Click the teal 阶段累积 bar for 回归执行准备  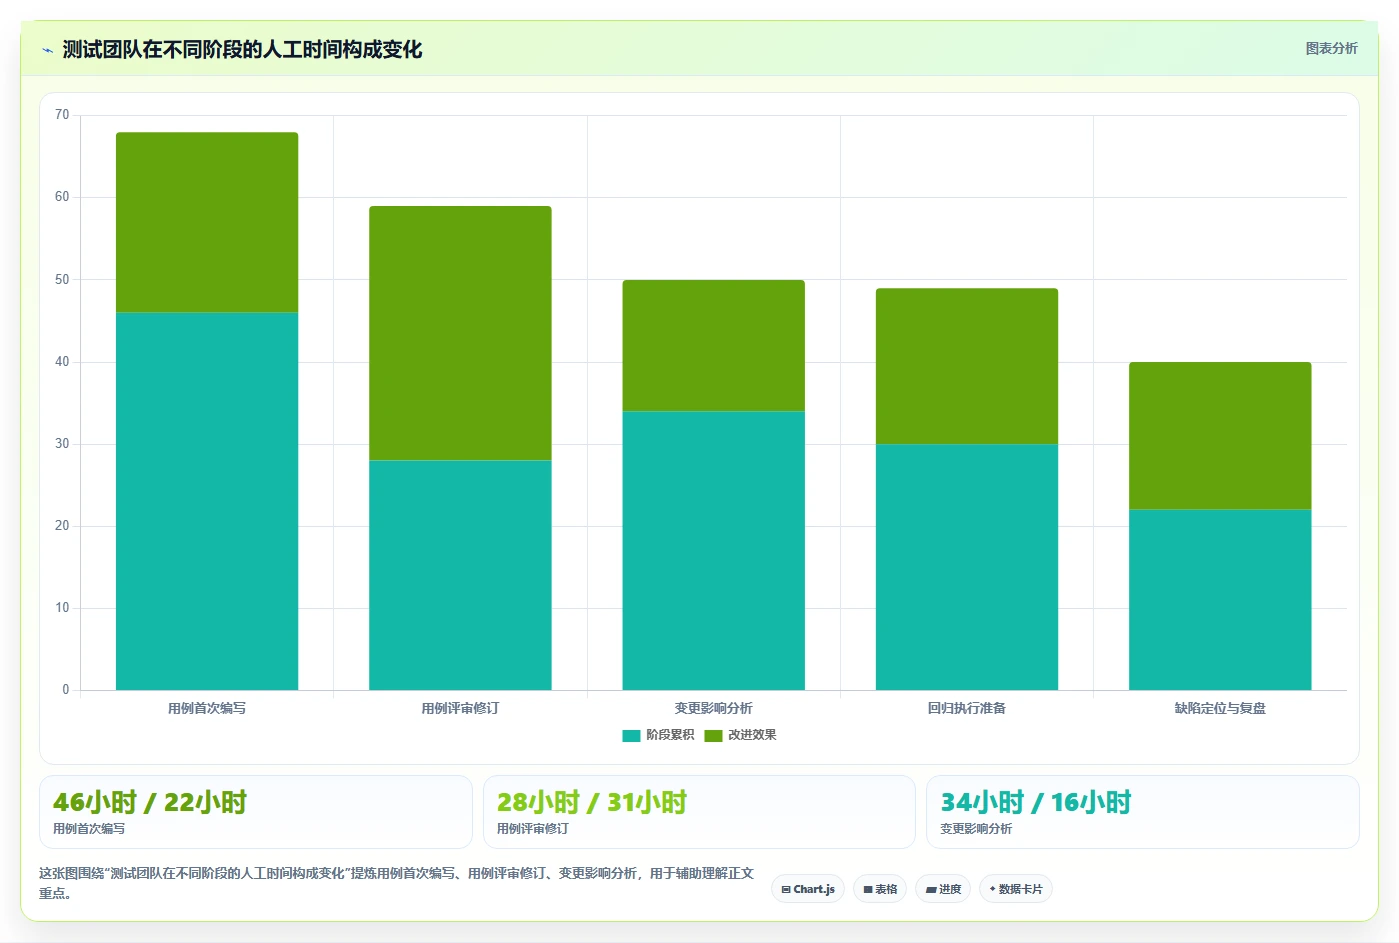(967, 567)
